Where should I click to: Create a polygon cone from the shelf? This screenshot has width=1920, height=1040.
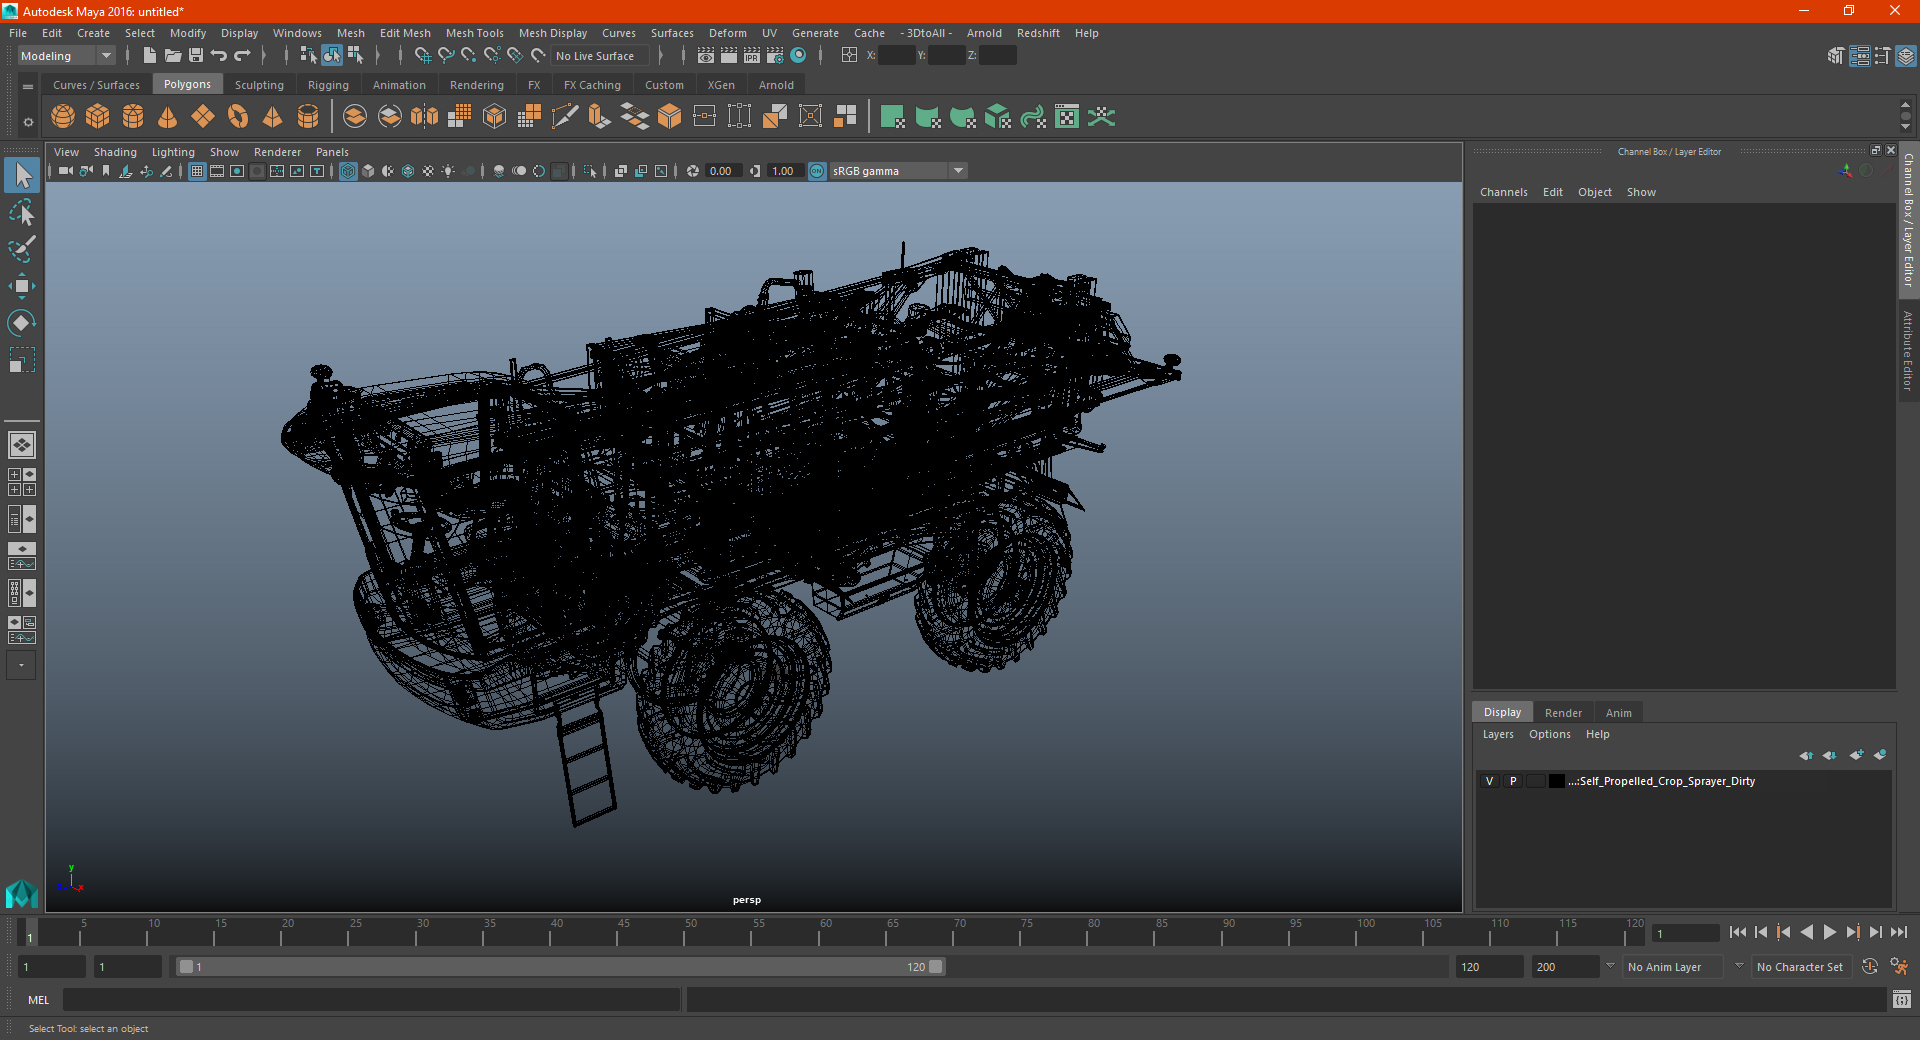tap(168, 117)
